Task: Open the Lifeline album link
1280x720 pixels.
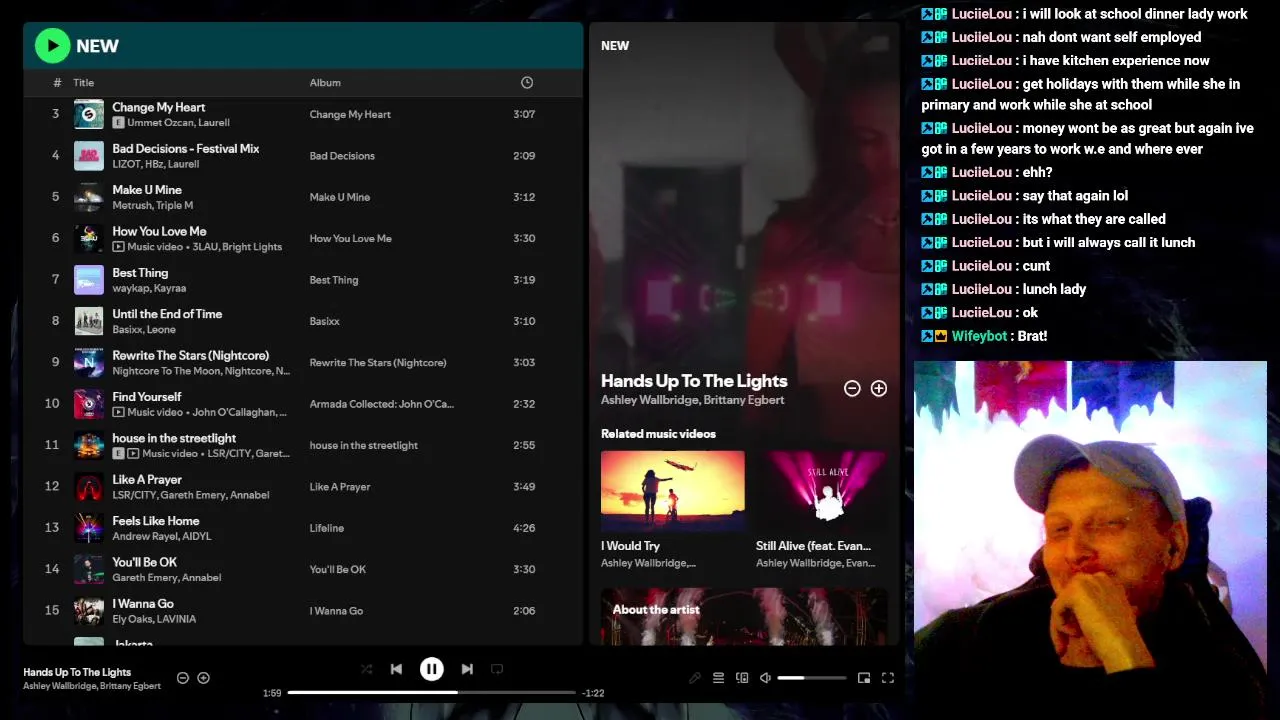Action: [327, 528]
